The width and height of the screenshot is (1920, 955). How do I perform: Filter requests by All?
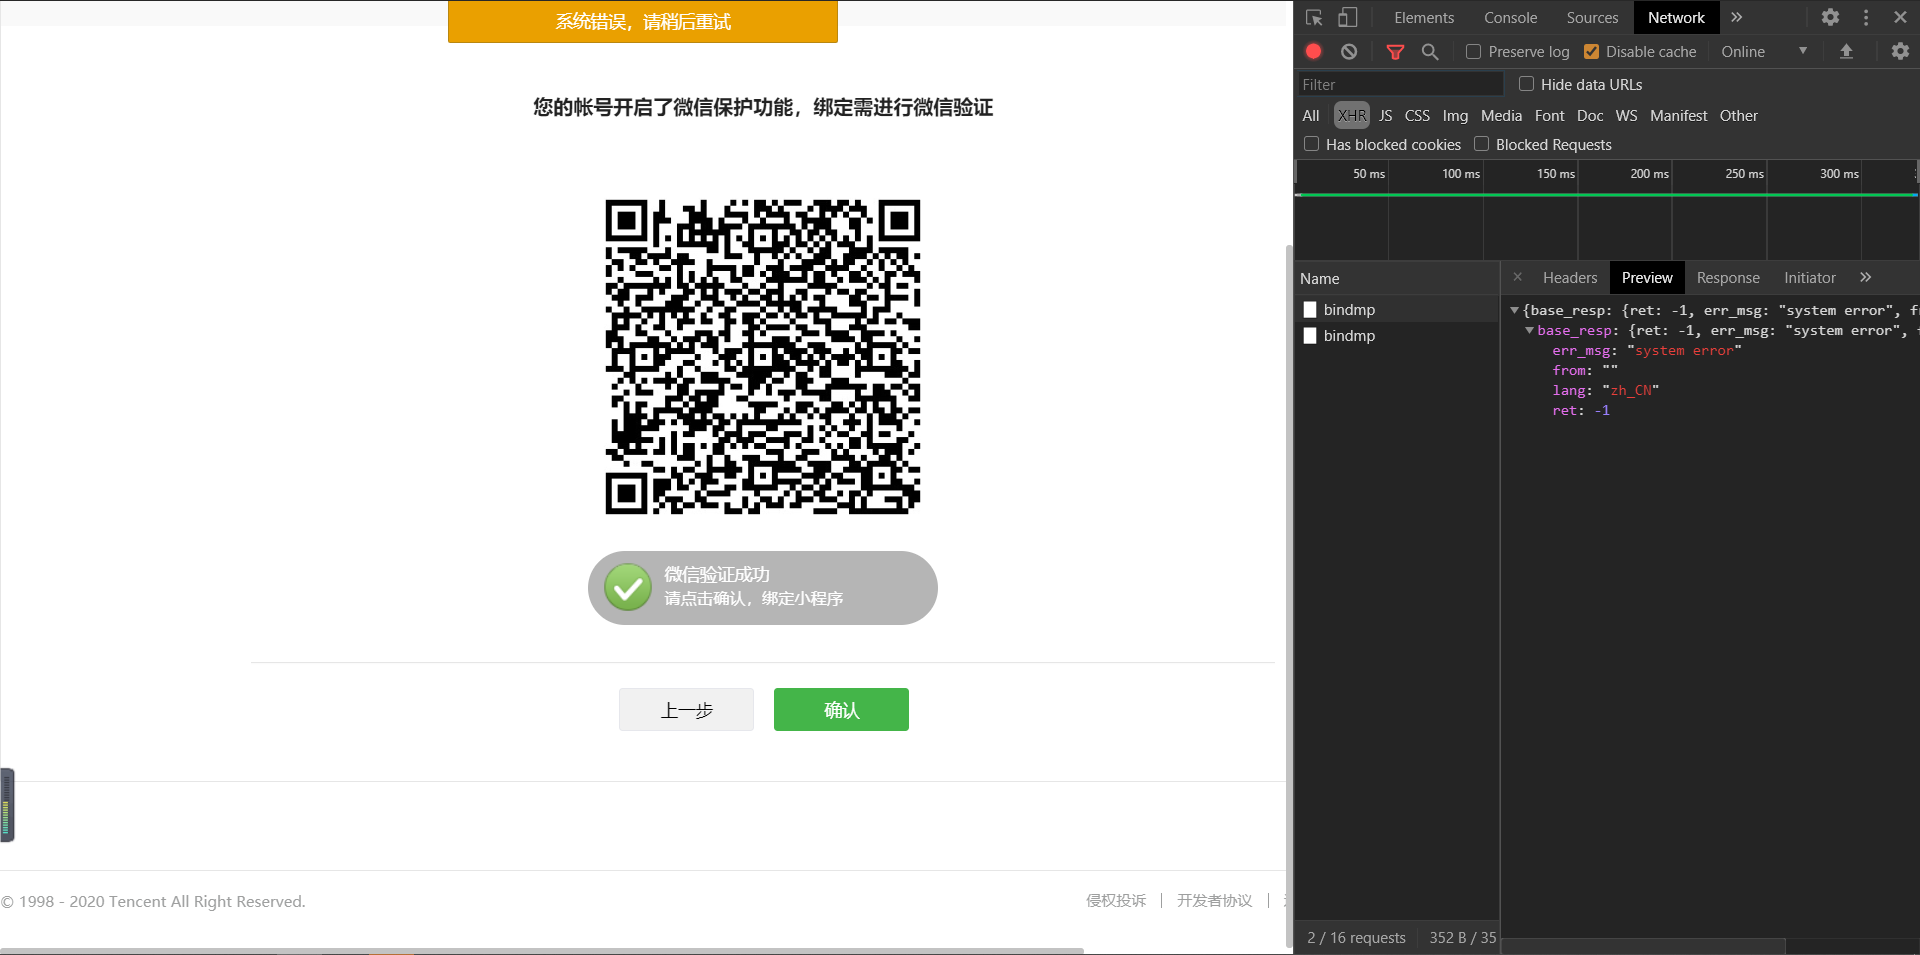1311,115
